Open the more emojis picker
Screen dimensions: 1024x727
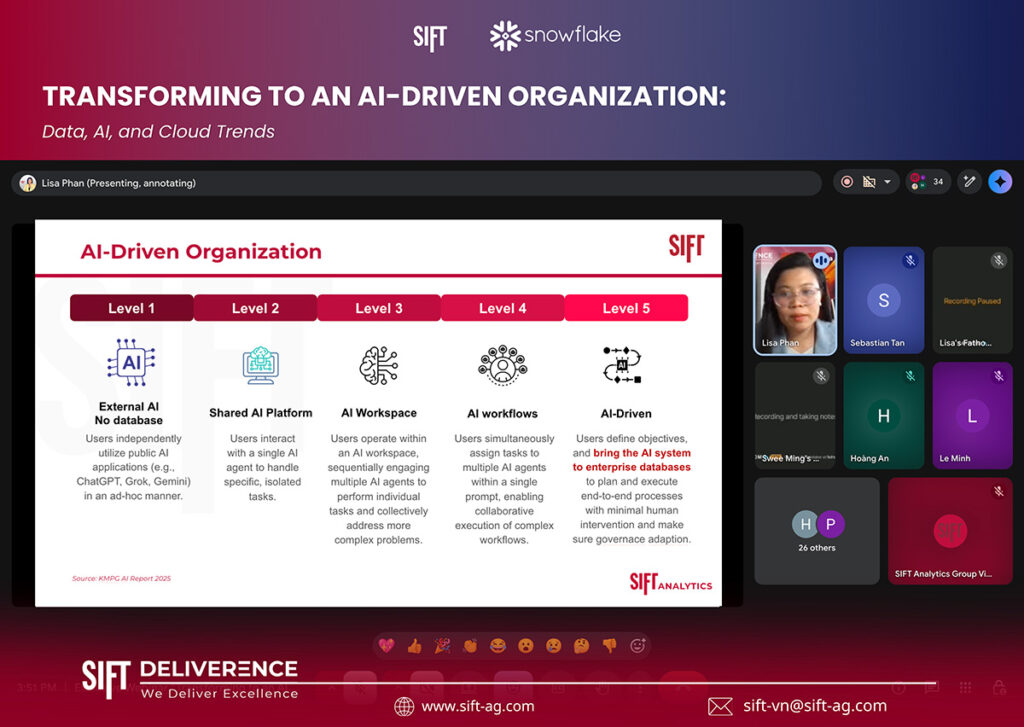tap(638, 646)
